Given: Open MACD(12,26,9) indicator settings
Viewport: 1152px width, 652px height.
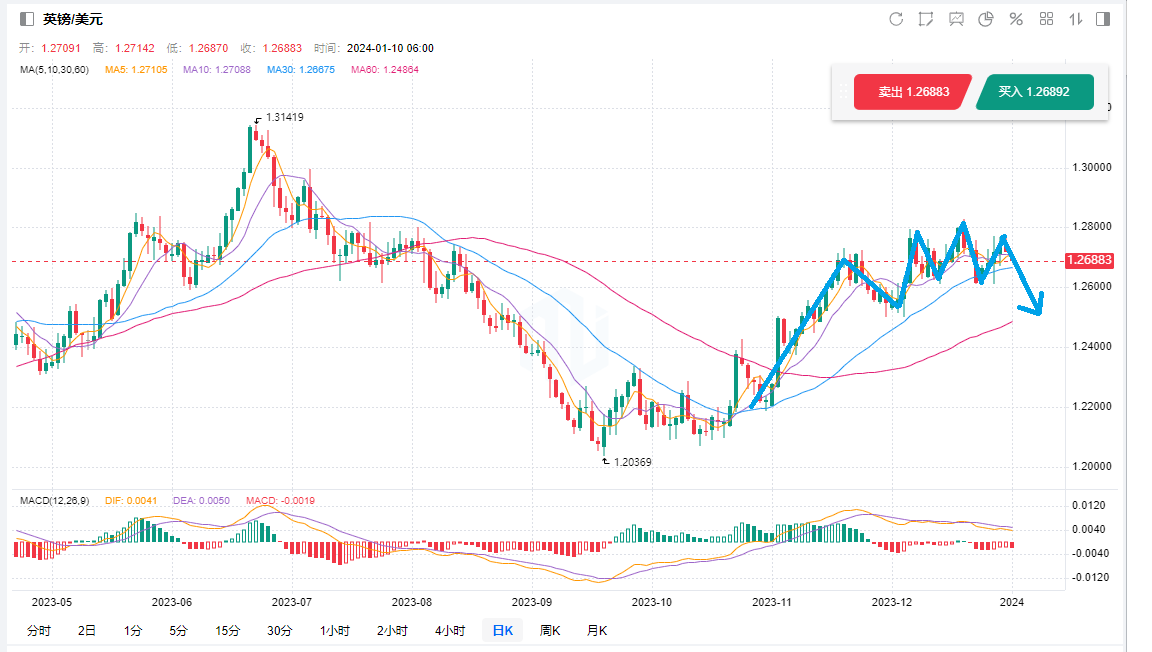Looking at the screenshot, I should click(x=58, y=499).
